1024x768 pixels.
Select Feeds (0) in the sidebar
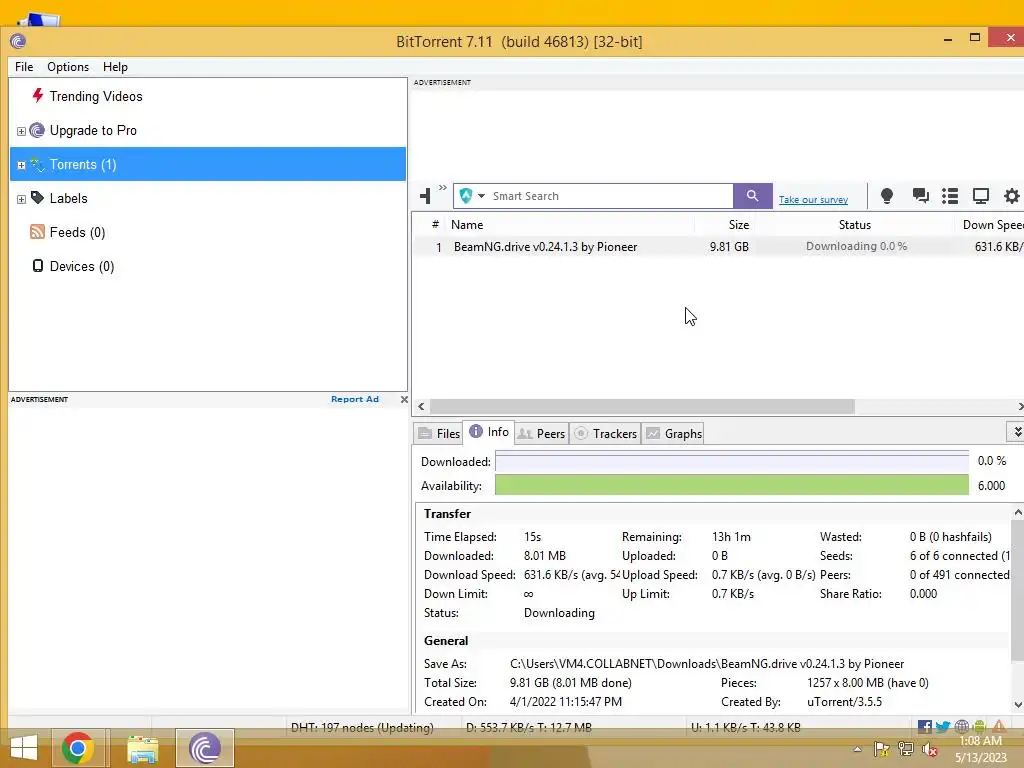click(208, 232)
